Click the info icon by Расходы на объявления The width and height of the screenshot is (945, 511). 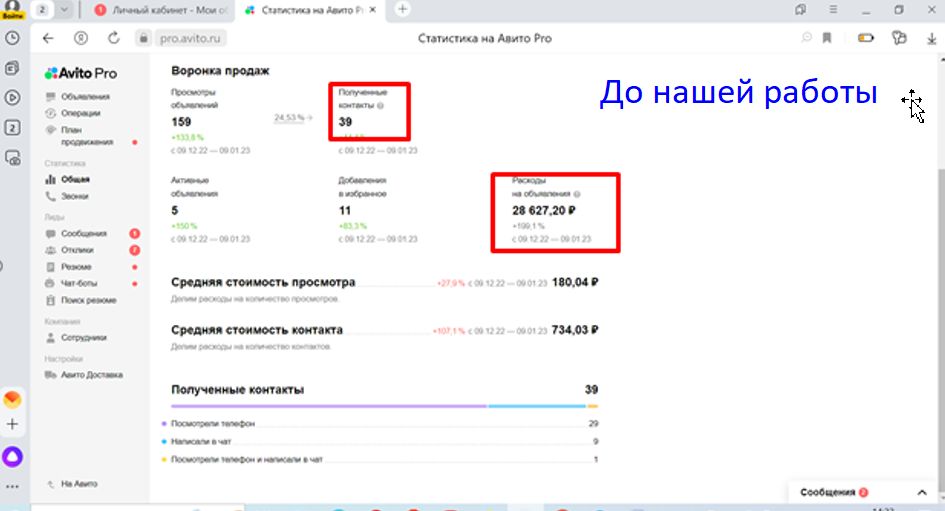pos(577,194)
